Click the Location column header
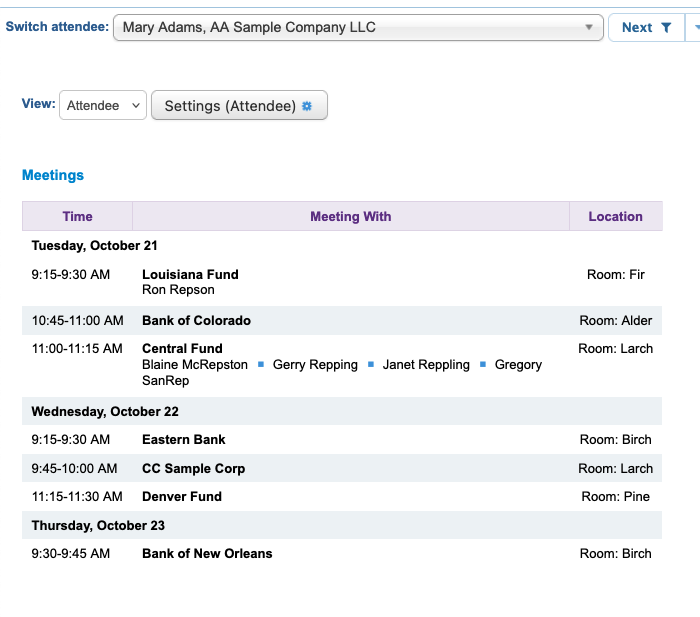 pos(615,216)
